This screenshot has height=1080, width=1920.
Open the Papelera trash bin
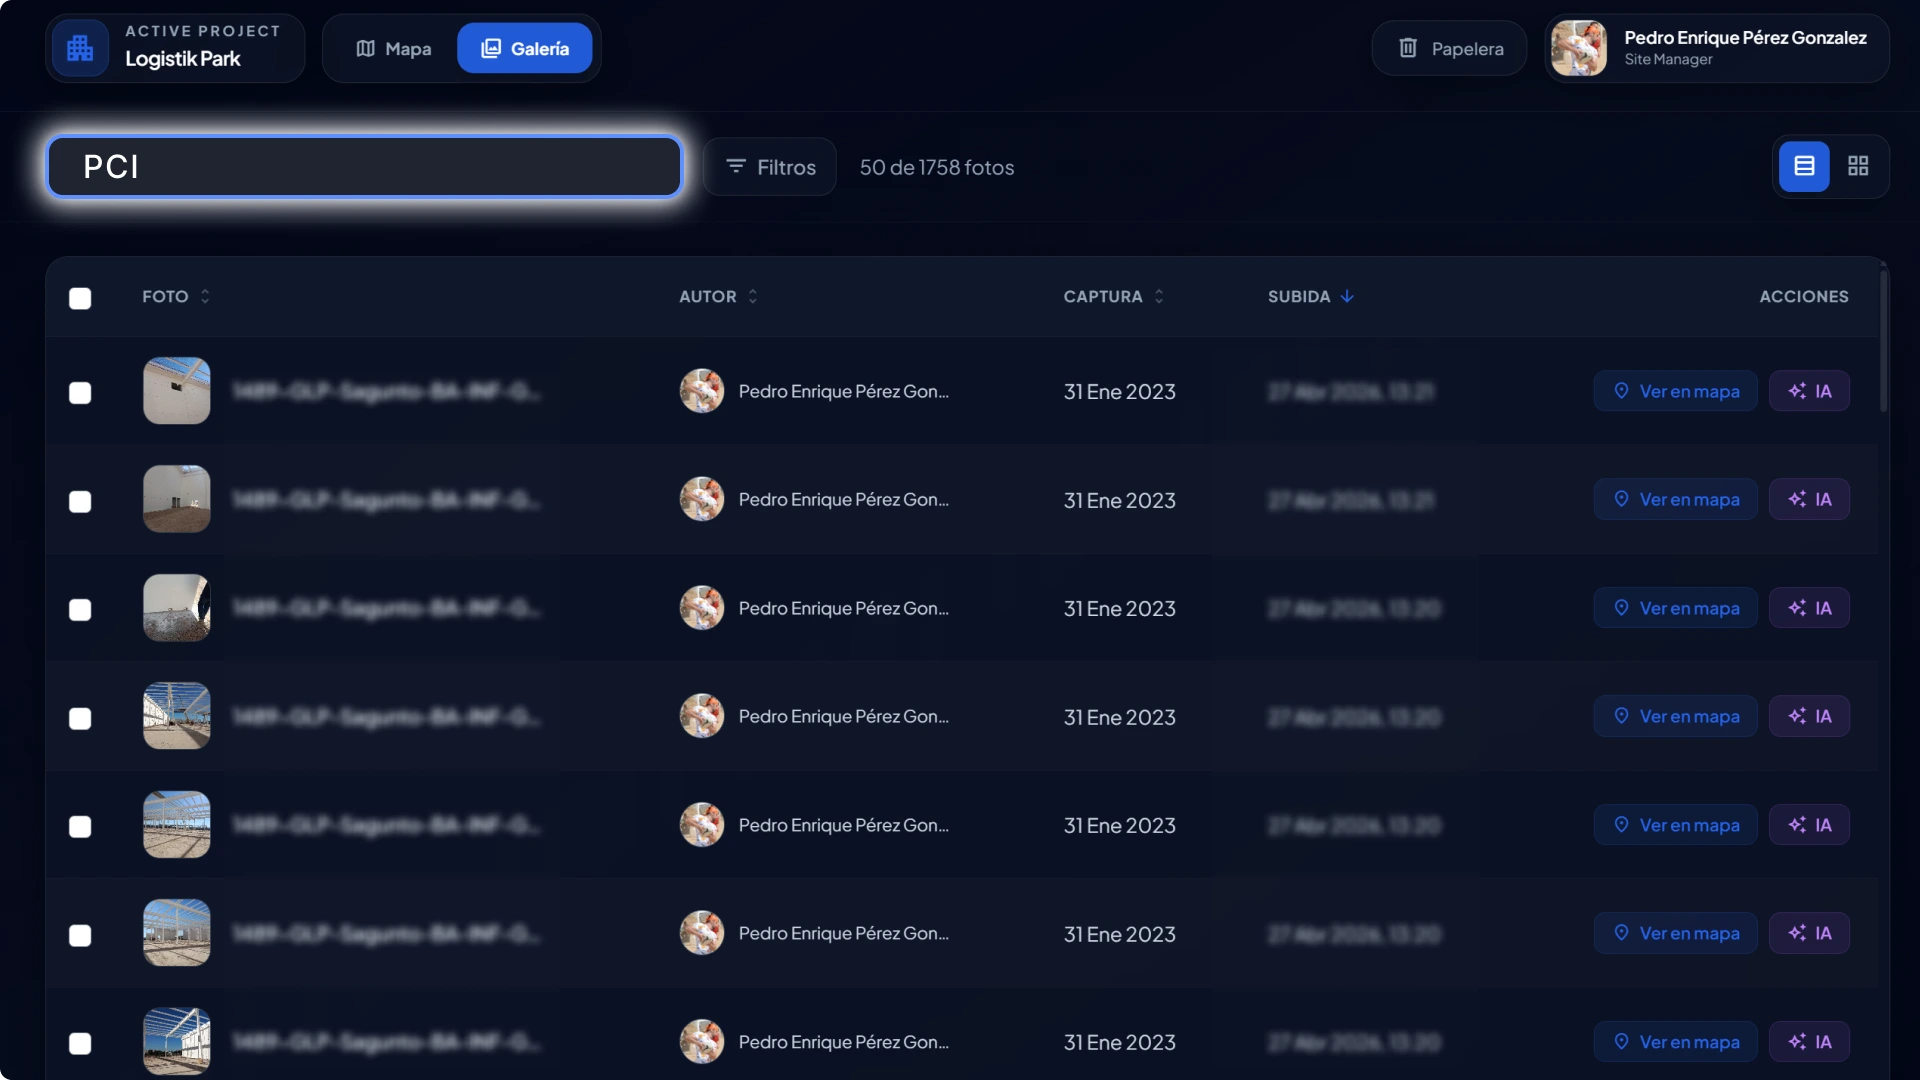1449,48
